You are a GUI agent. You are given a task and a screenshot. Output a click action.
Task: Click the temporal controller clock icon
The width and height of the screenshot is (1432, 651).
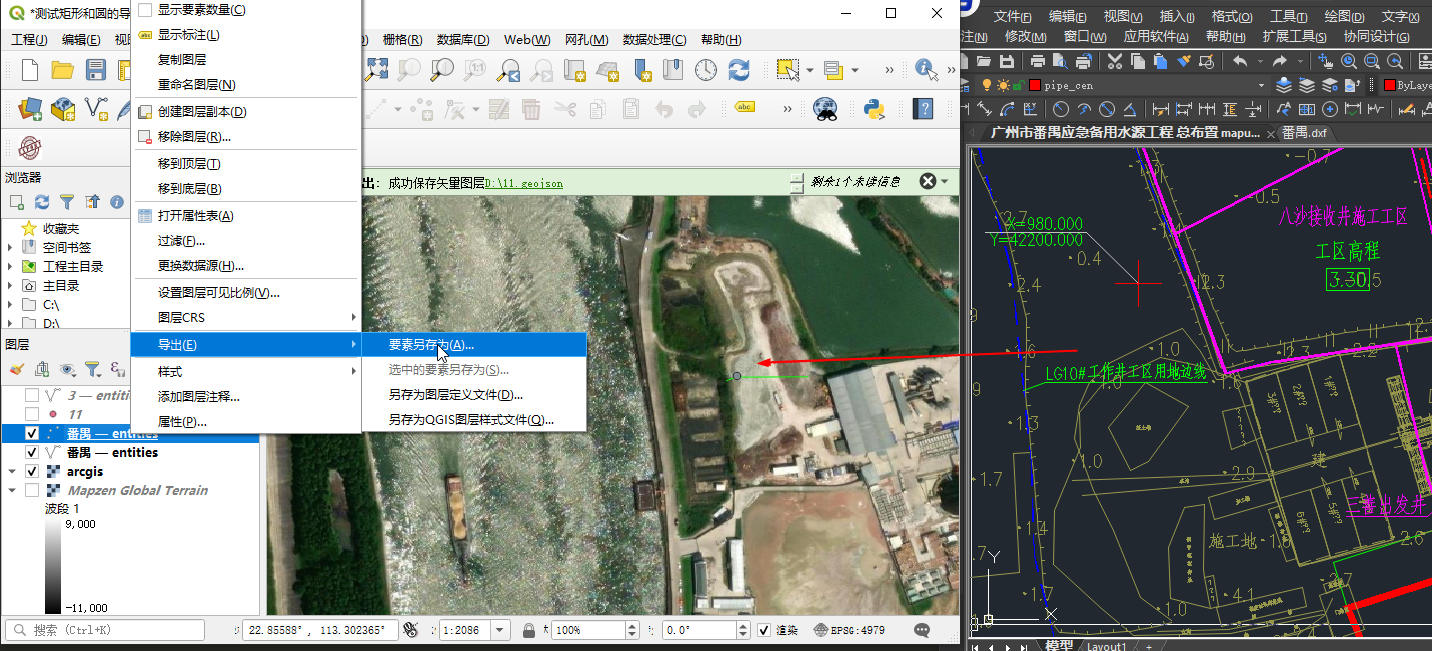coord(706,70)
